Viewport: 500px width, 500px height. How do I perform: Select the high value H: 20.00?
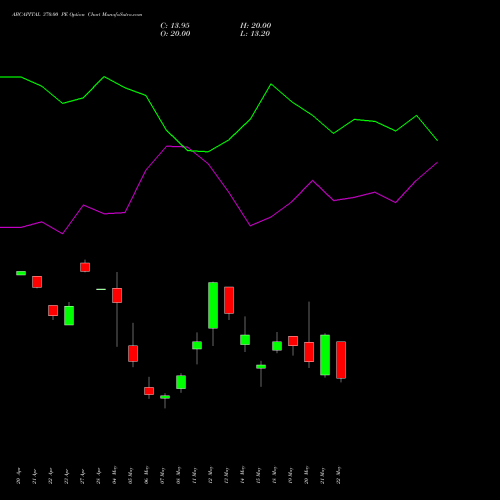click(256, 26)
